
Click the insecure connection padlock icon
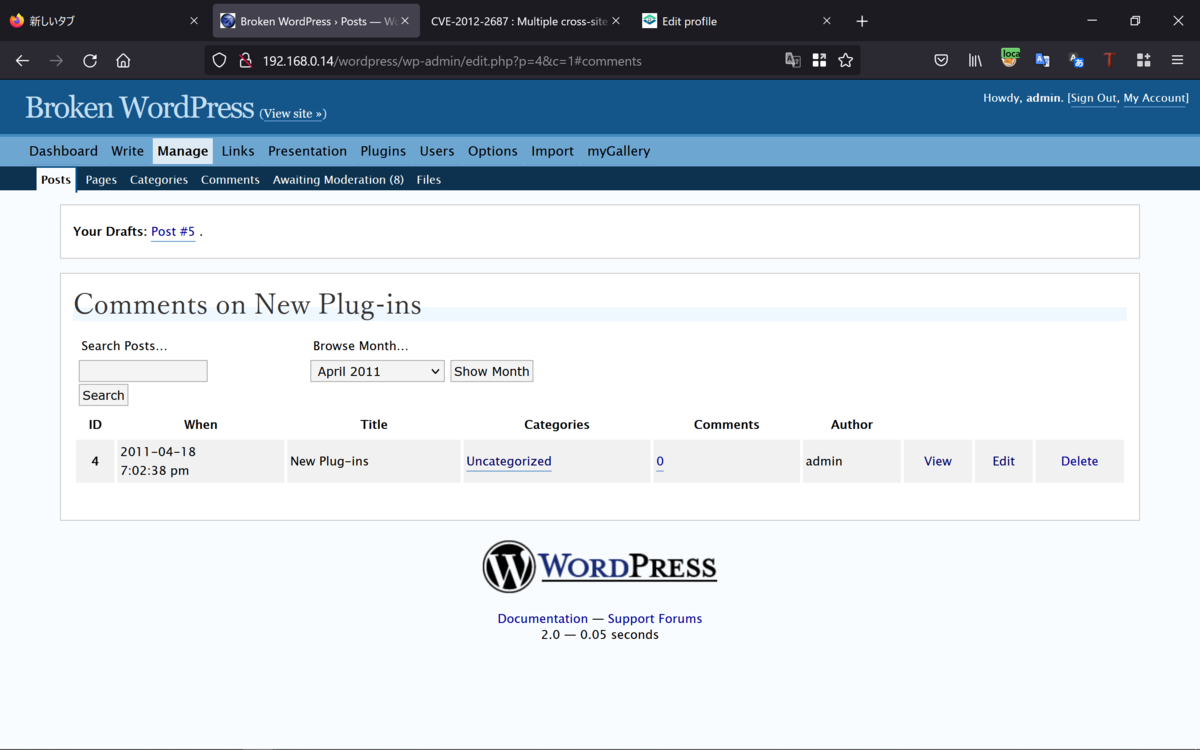pos(245,61)
